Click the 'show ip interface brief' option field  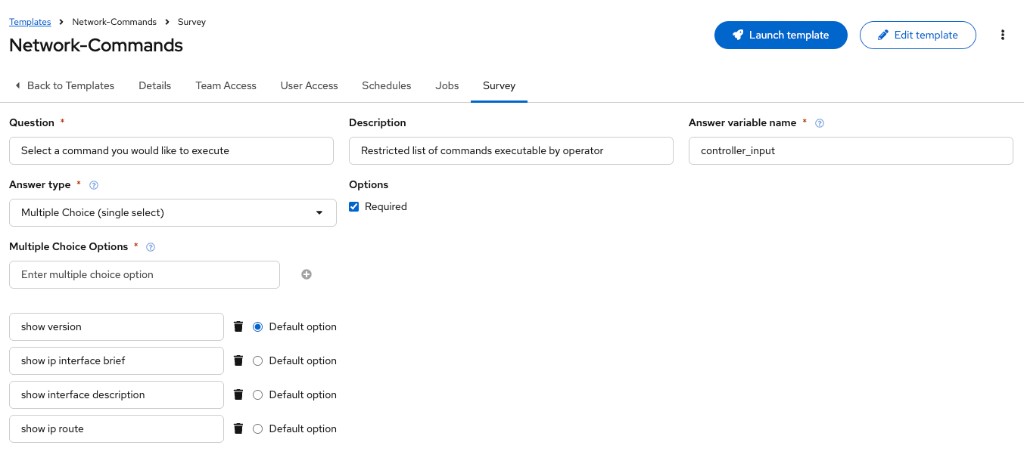116,361
